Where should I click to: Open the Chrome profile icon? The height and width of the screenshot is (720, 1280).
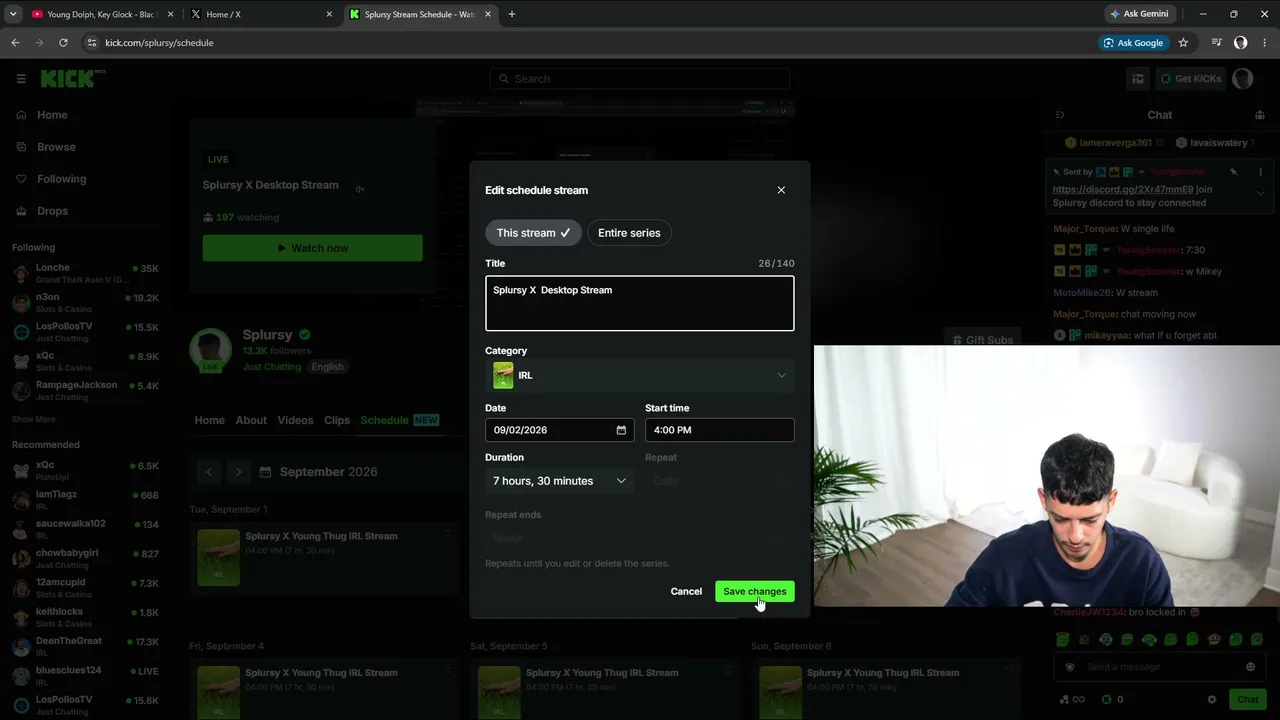1241,43
